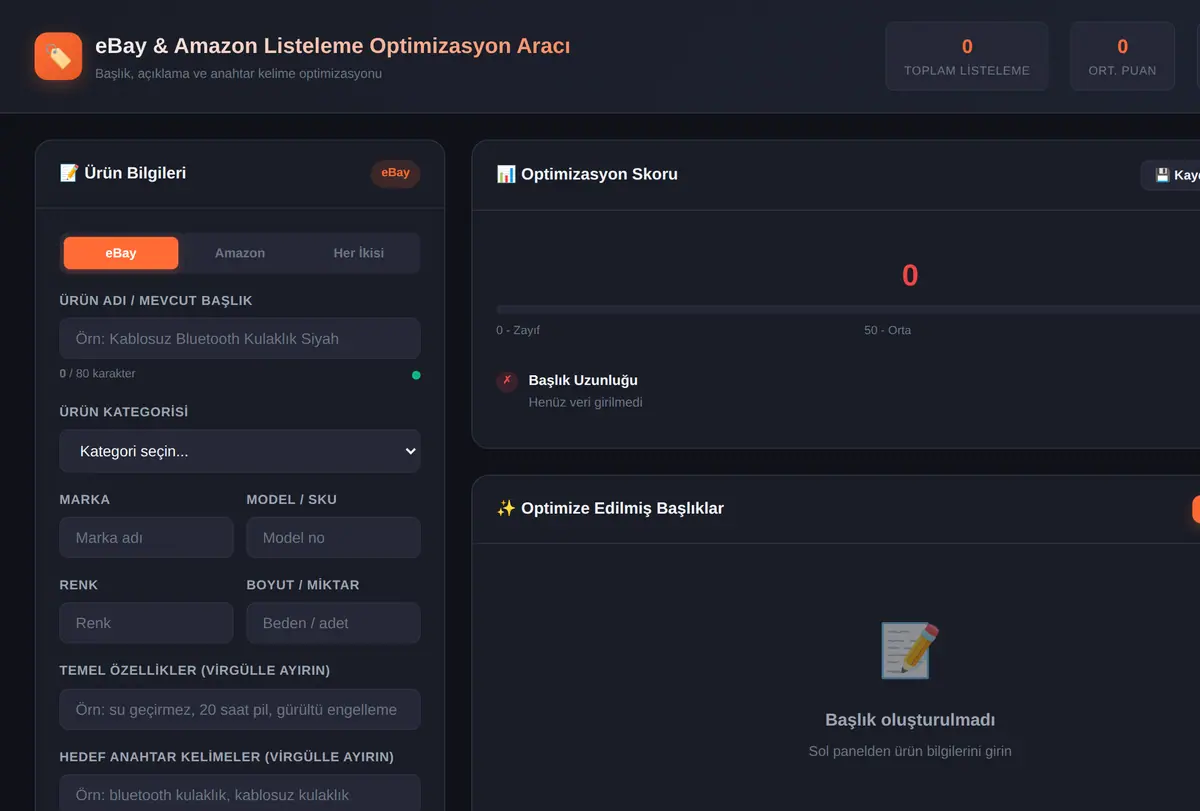The height and width of the screenshot is (811, 1200).
Task: Open the Kategori seçin dropdown
Action: (240, 451)
